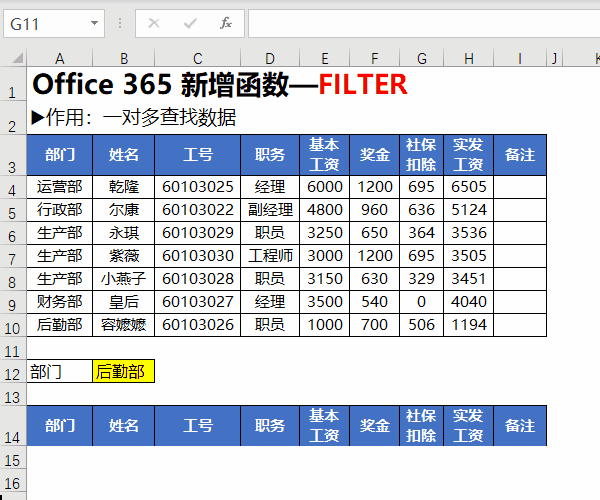Image resolution: width=600 pixels, height=500 pixels.
Task: Click the '实发工资' header in row 3
Action: (469, 155)
